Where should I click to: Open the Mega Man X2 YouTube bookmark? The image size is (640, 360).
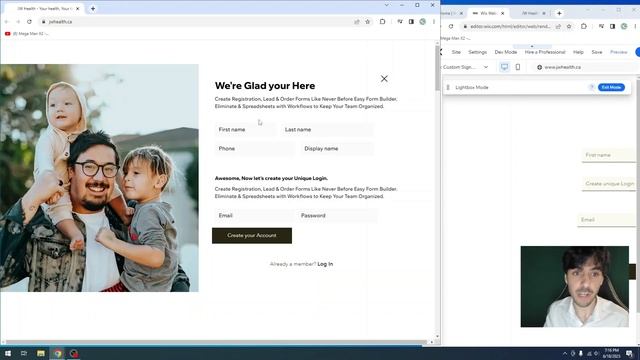pos(27,34)
